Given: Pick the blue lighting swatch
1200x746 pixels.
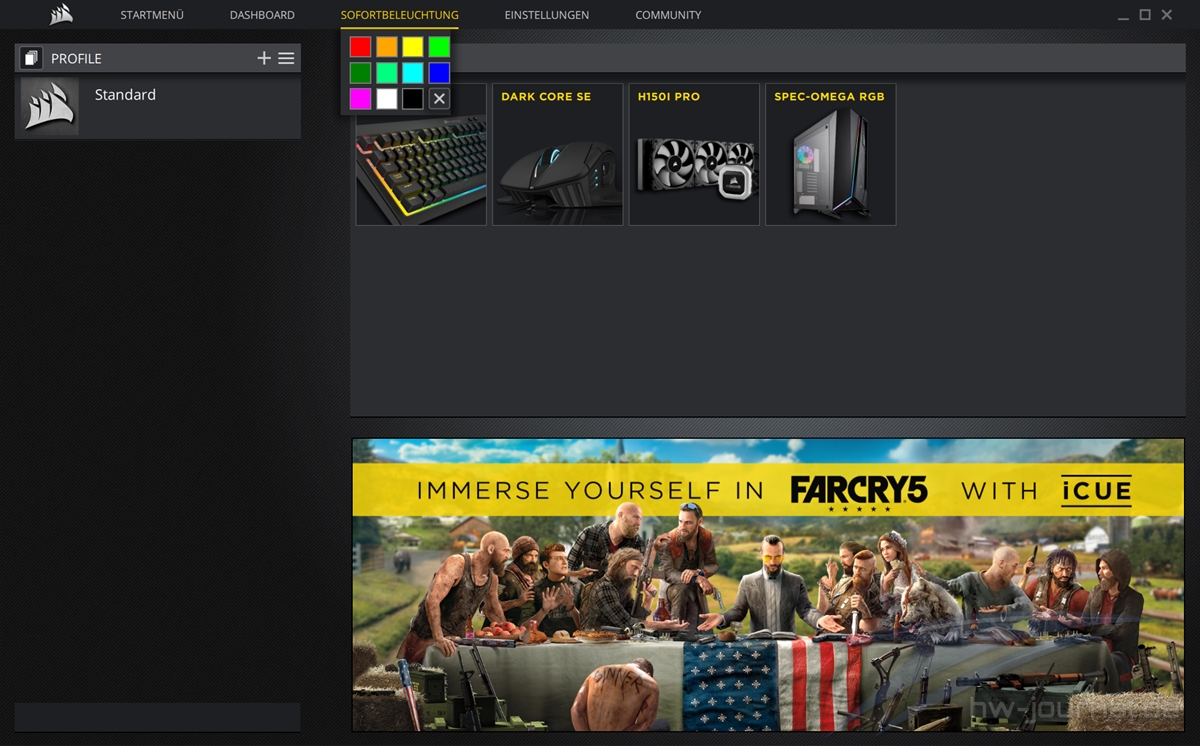Looking at the screenshot, I should (x=439, y=72).
